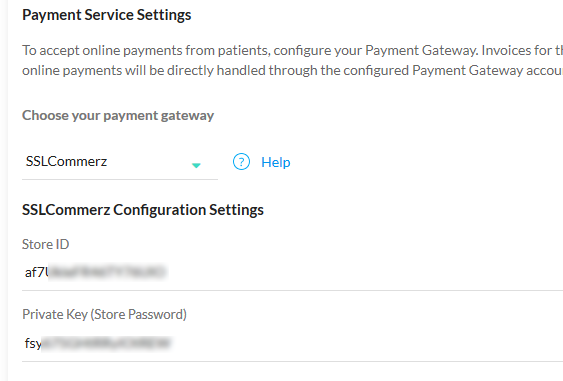Place cursor after fsy in Private Key
Image resolution: width=563 pixels, height=381 pixels.
(42, 344)
